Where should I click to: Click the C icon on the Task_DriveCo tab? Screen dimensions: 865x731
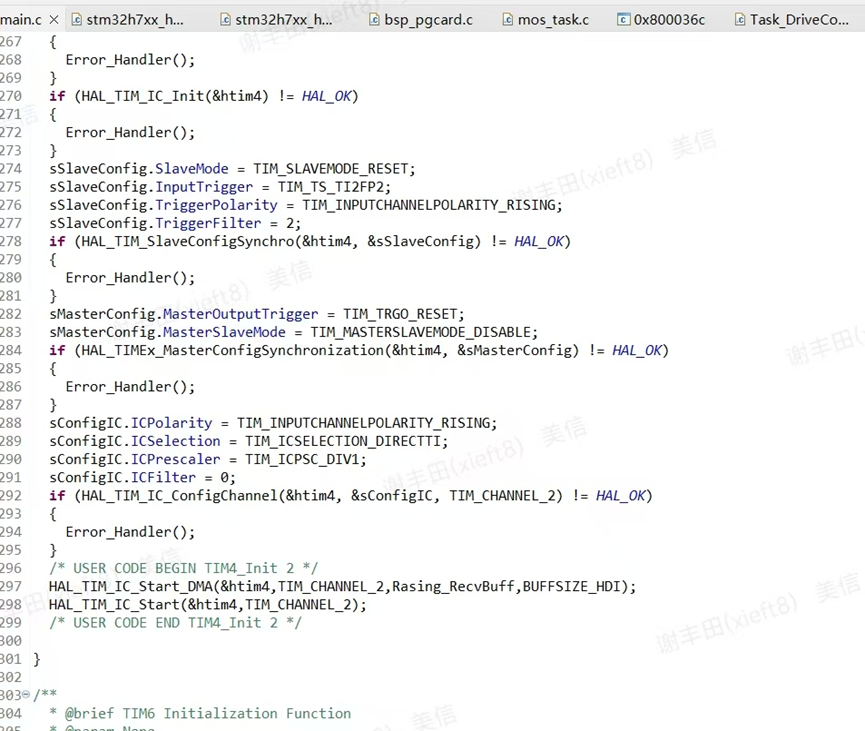coord(738,19)
